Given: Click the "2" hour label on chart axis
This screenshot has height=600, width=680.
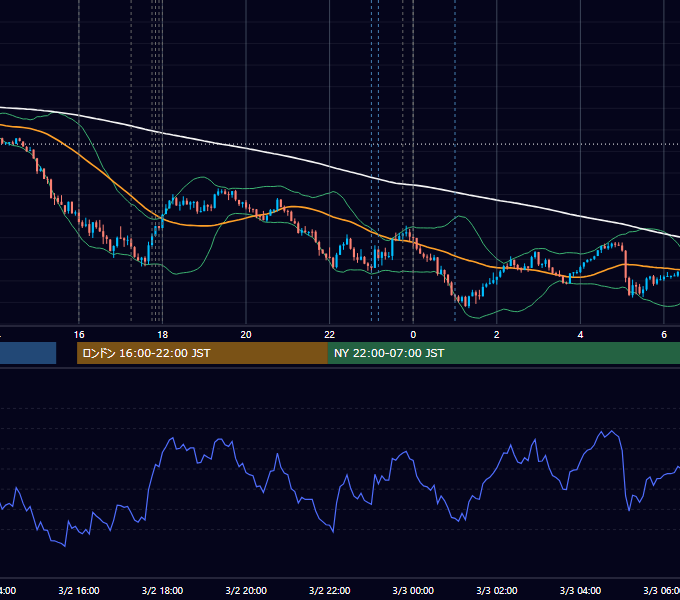Looking at the screenshot, I should [497, 335].
